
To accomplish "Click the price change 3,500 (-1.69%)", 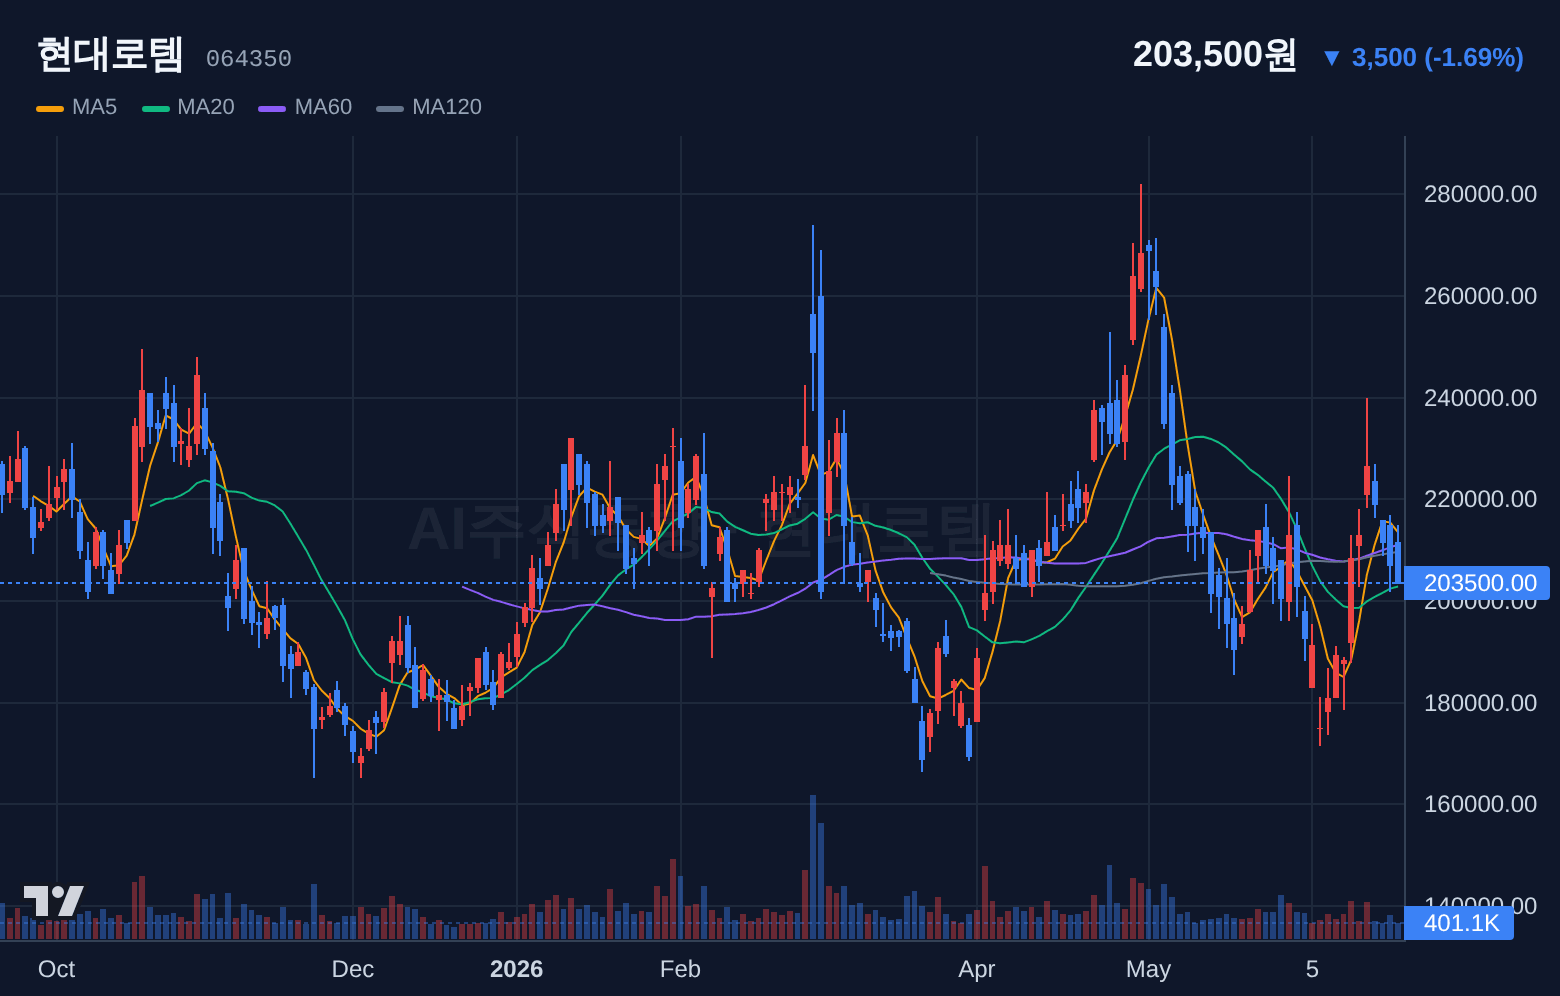I will [1437, 58].
